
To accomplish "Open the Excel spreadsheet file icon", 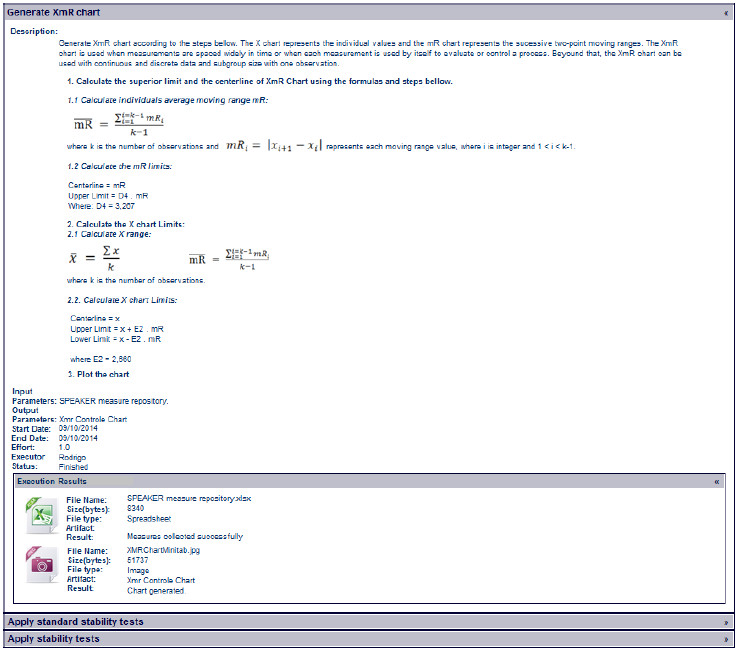I will [x=40, y=515].
